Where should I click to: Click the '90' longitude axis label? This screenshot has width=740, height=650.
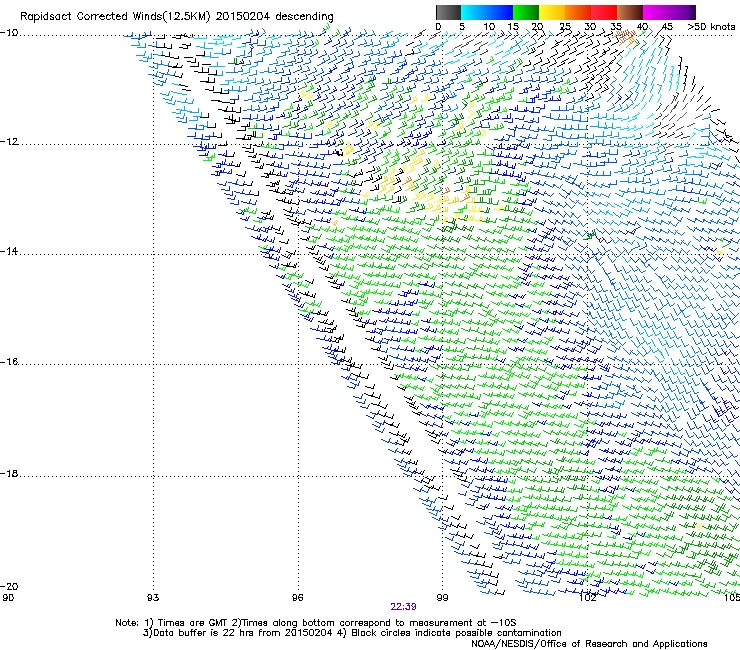pos(8,598)
